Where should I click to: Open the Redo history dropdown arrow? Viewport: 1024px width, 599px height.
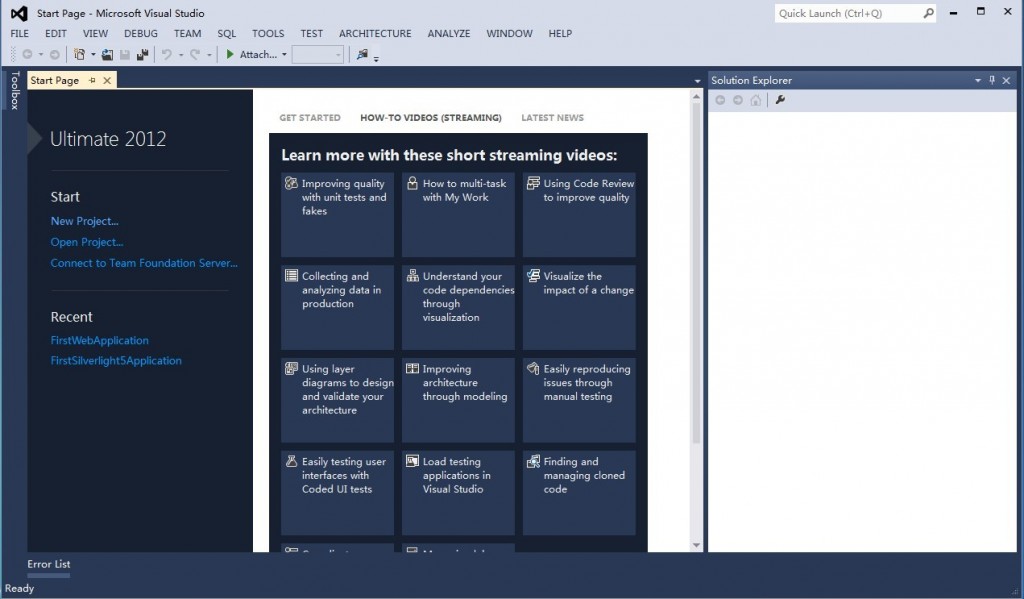(209, 55)
